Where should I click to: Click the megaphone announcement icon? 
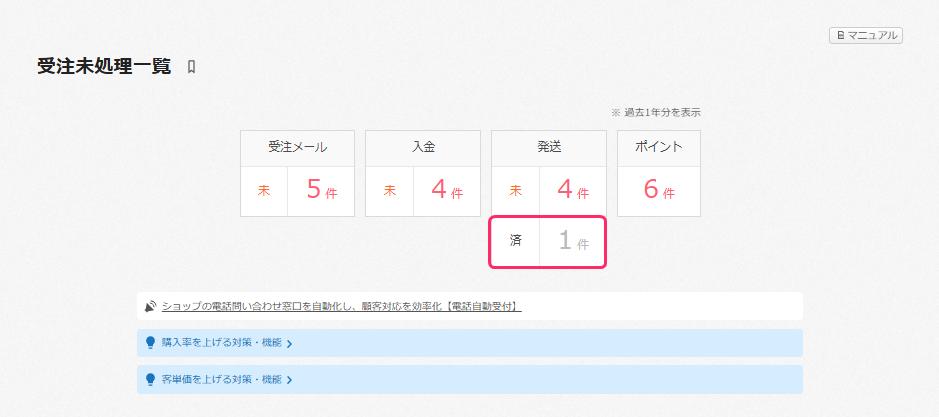150,306
